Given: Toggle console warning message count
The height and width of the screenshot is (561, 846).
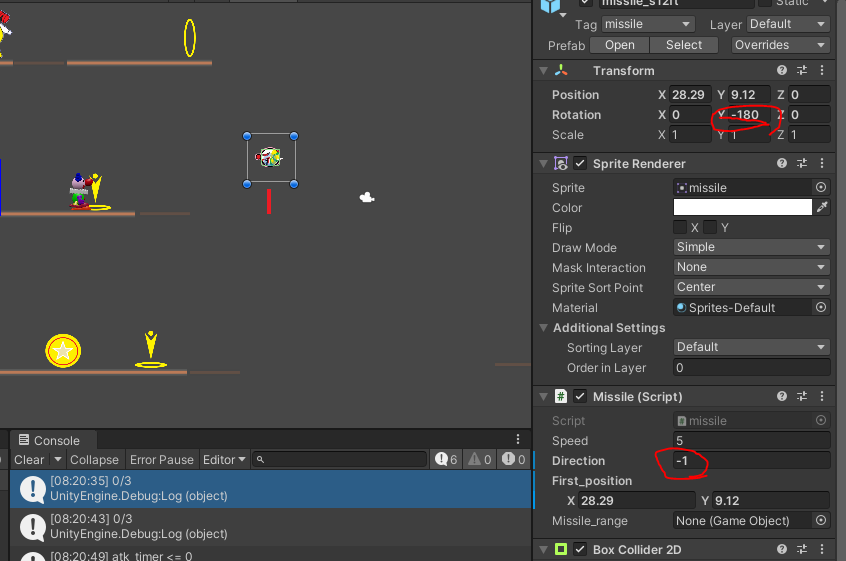Looking at the screenshot, I should click(480, 459).
